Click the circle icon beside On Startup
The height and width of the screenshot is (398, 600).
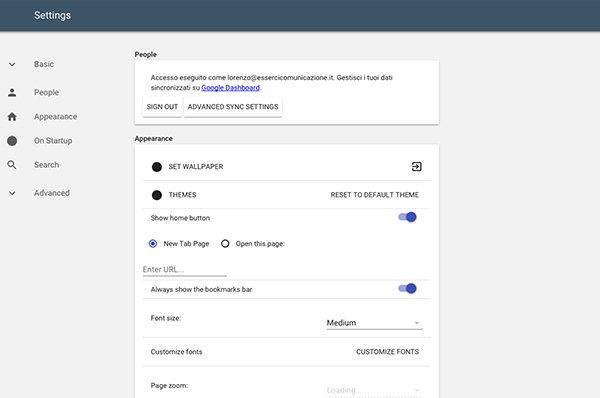[12, 141]
